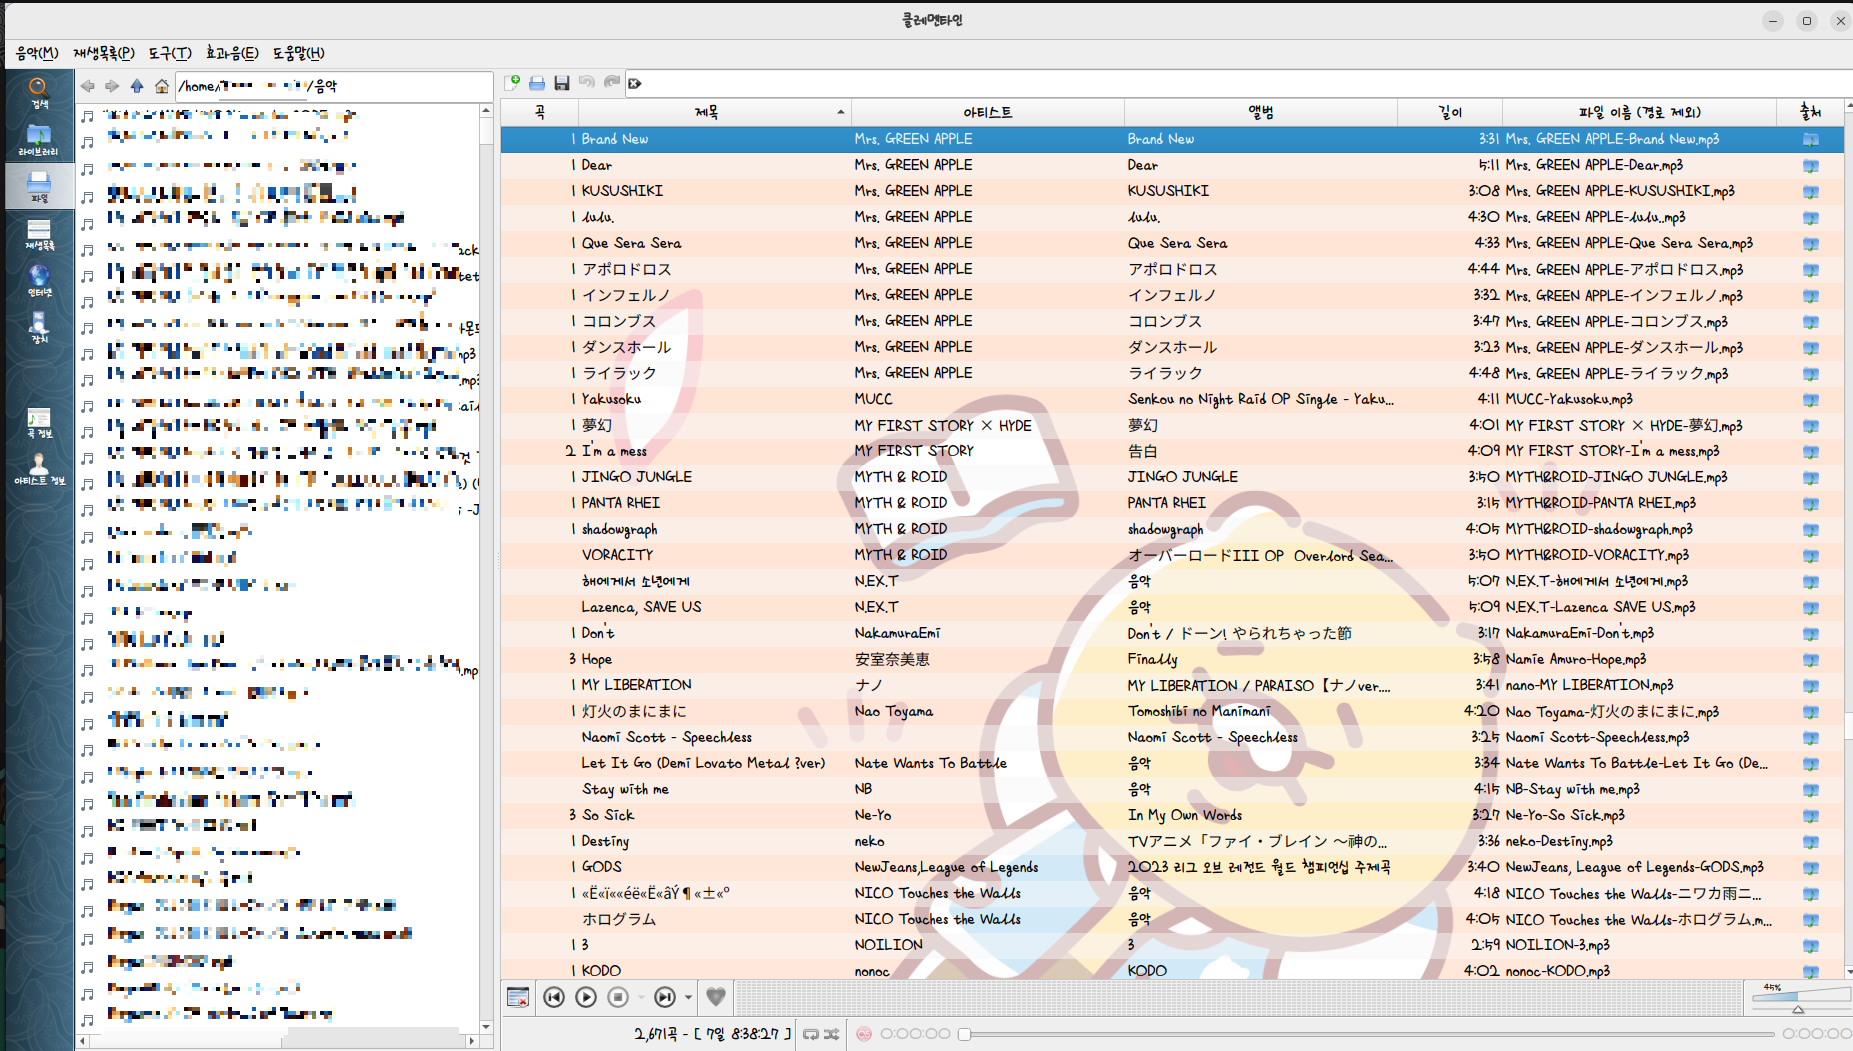Sort playlist by 제목 title column
The image size is (1853, 1051).
coord(714,112)
